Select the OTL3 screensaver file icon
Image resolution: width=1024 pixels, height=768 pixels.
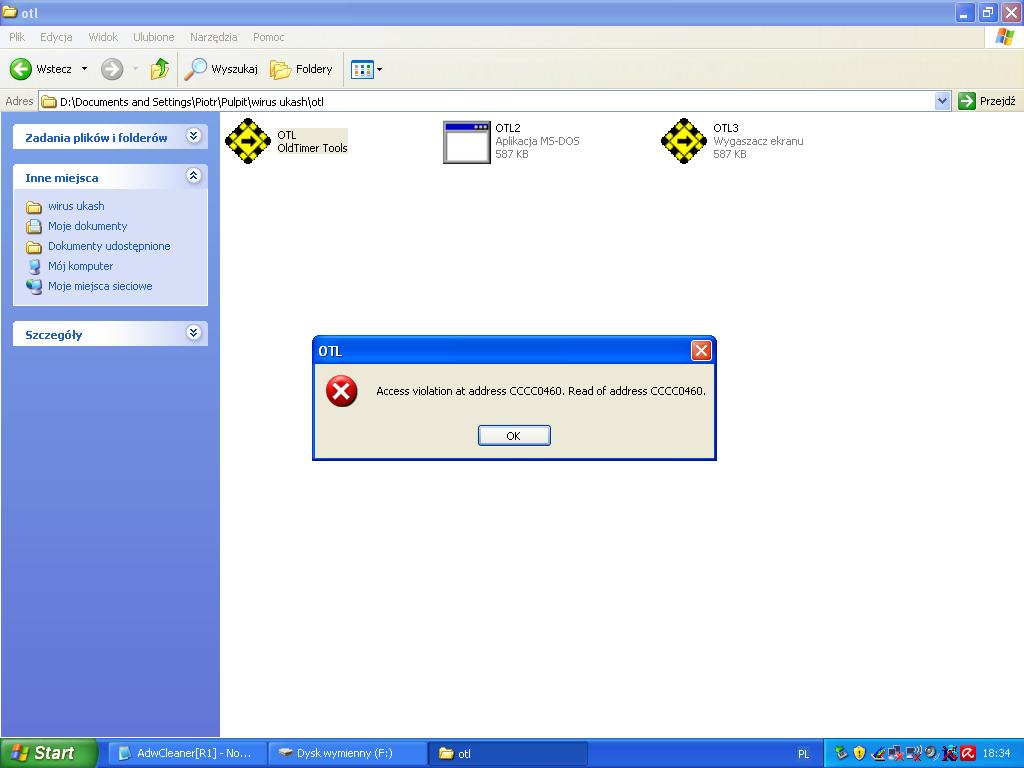(x=684, y=141)
